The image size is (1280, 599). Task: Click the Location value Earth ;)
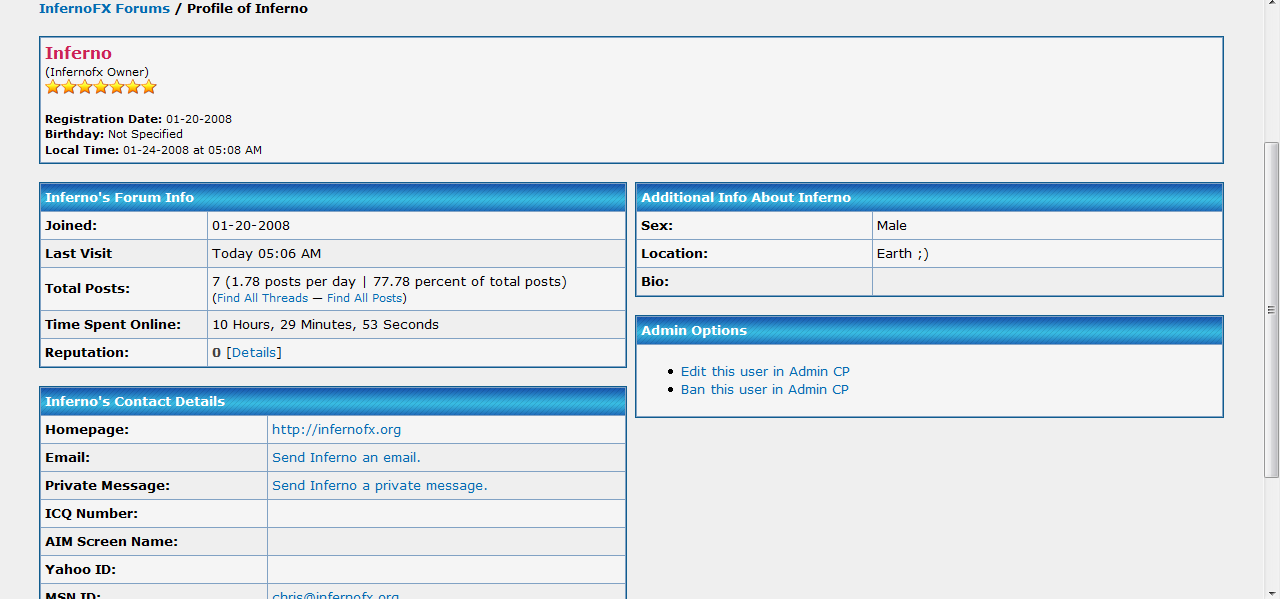(x=903, y=254)
